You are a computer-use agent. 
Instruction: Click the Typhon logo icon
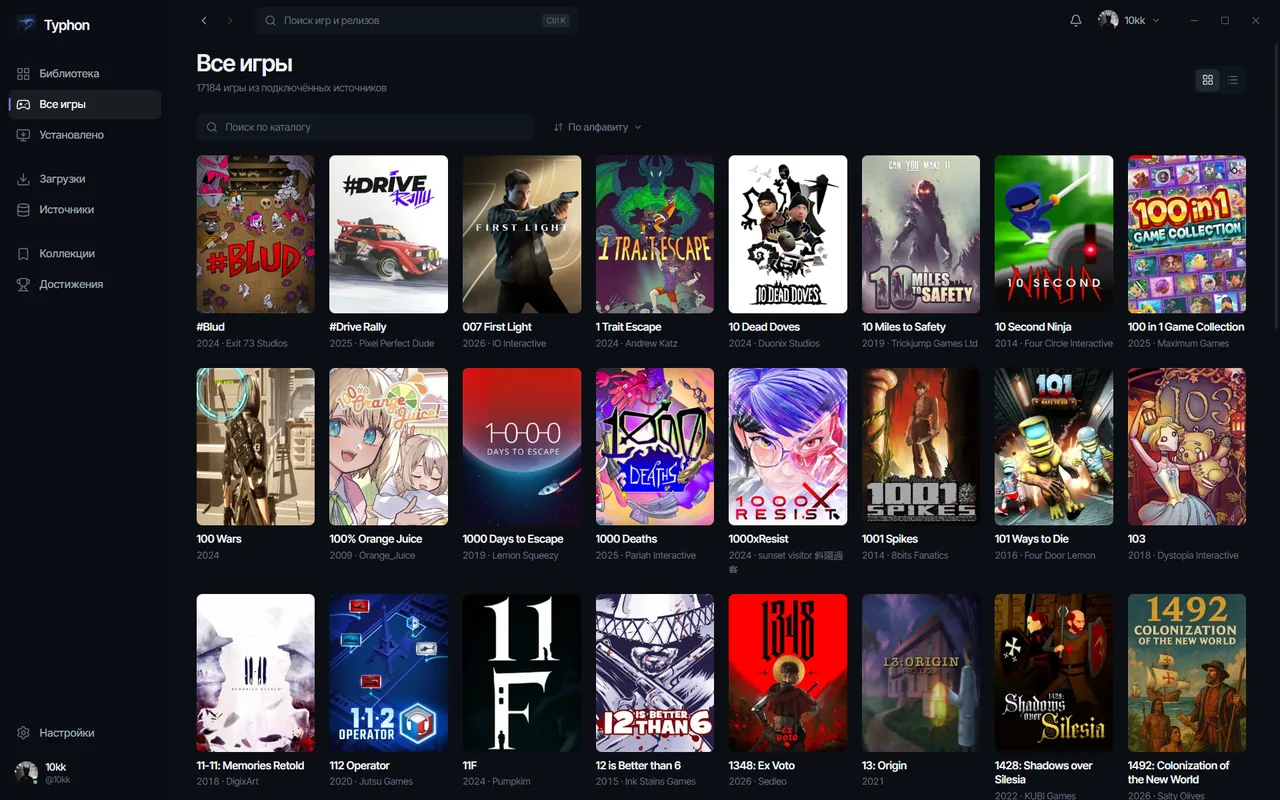(26, 25)
